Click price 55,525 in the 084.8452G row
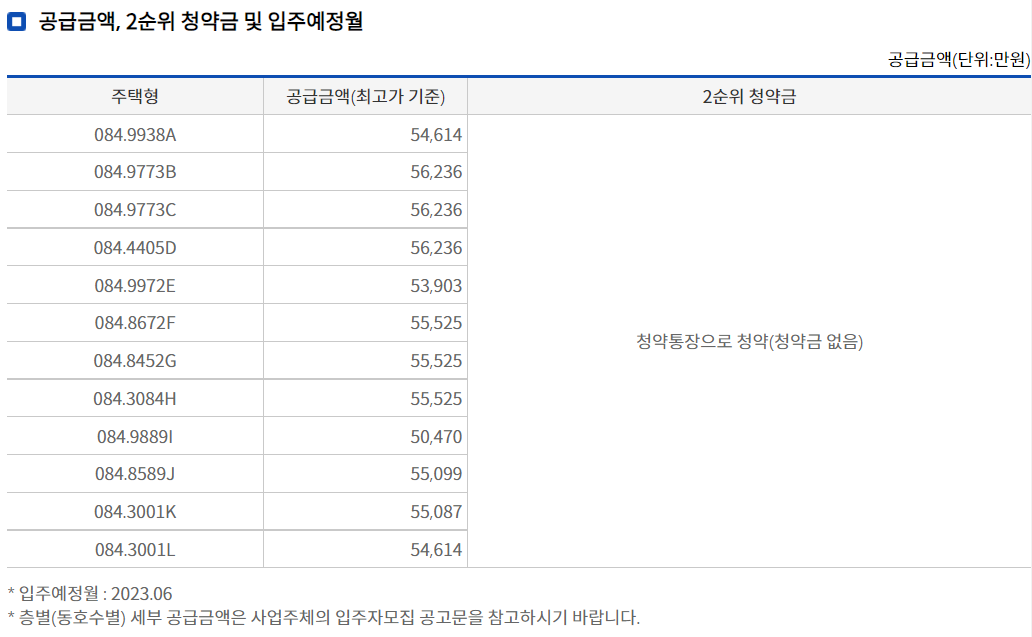Screen dimensions: 1032x637 click(436, 361)
